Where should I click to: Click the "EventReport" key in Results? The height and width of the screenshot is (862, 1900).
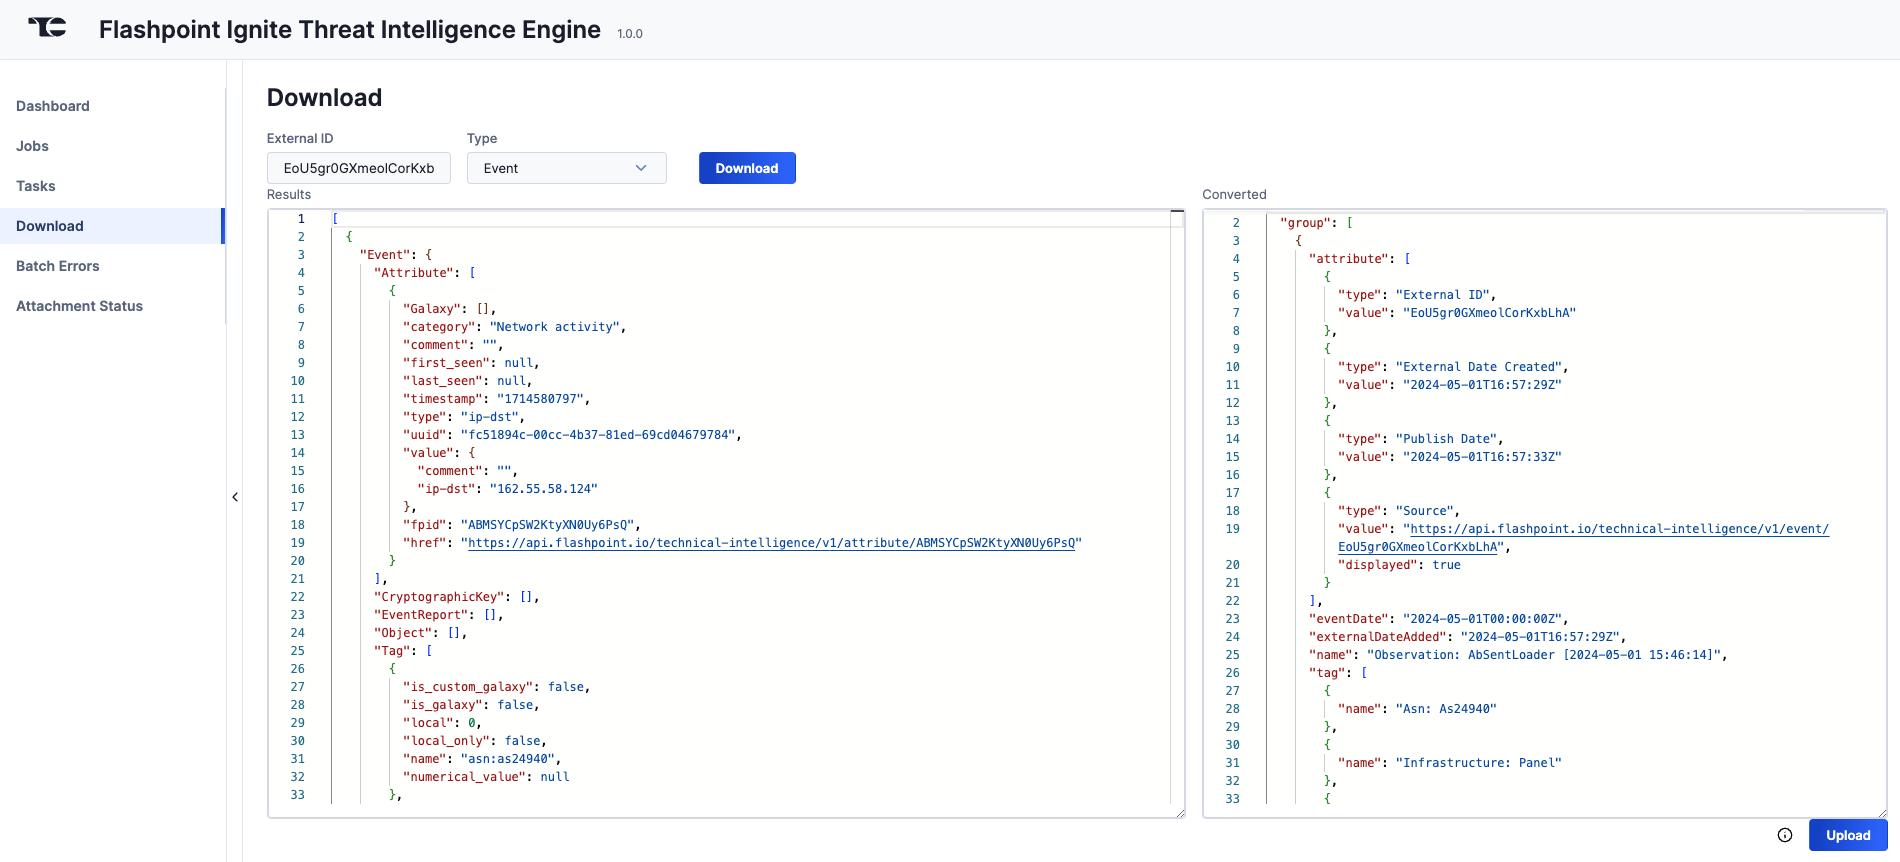click(x=421, y=615)
